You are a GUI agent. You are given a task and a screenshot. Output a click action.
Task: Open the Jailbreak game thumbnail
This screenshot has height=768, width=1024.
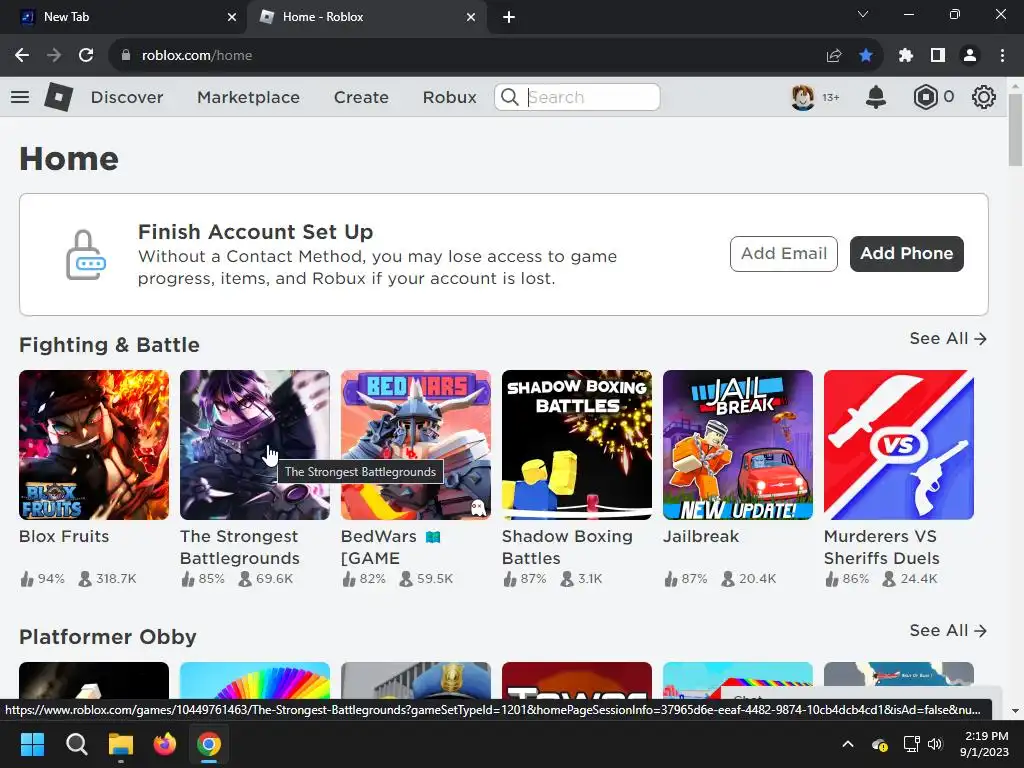click(x=738, y=445)
